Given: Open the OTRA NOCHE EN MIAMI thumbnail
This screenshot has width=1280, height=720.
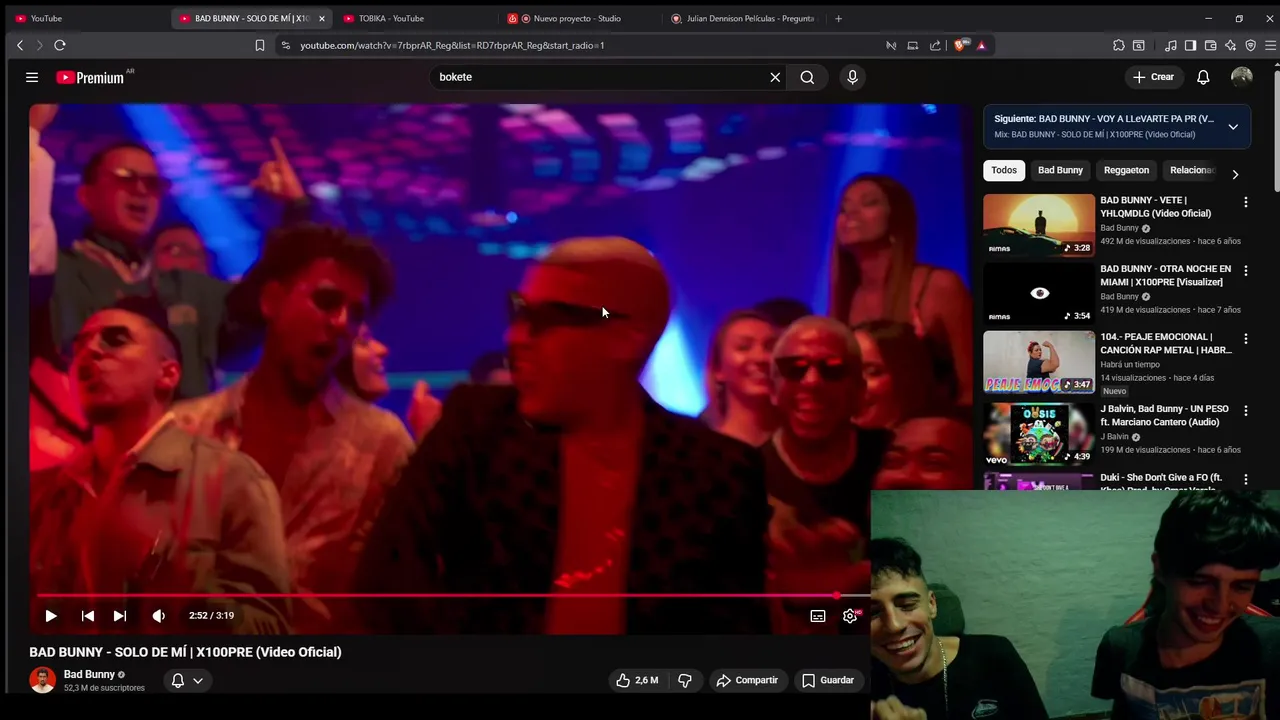Looking at the screenshot, I should tap(1039, 294).
